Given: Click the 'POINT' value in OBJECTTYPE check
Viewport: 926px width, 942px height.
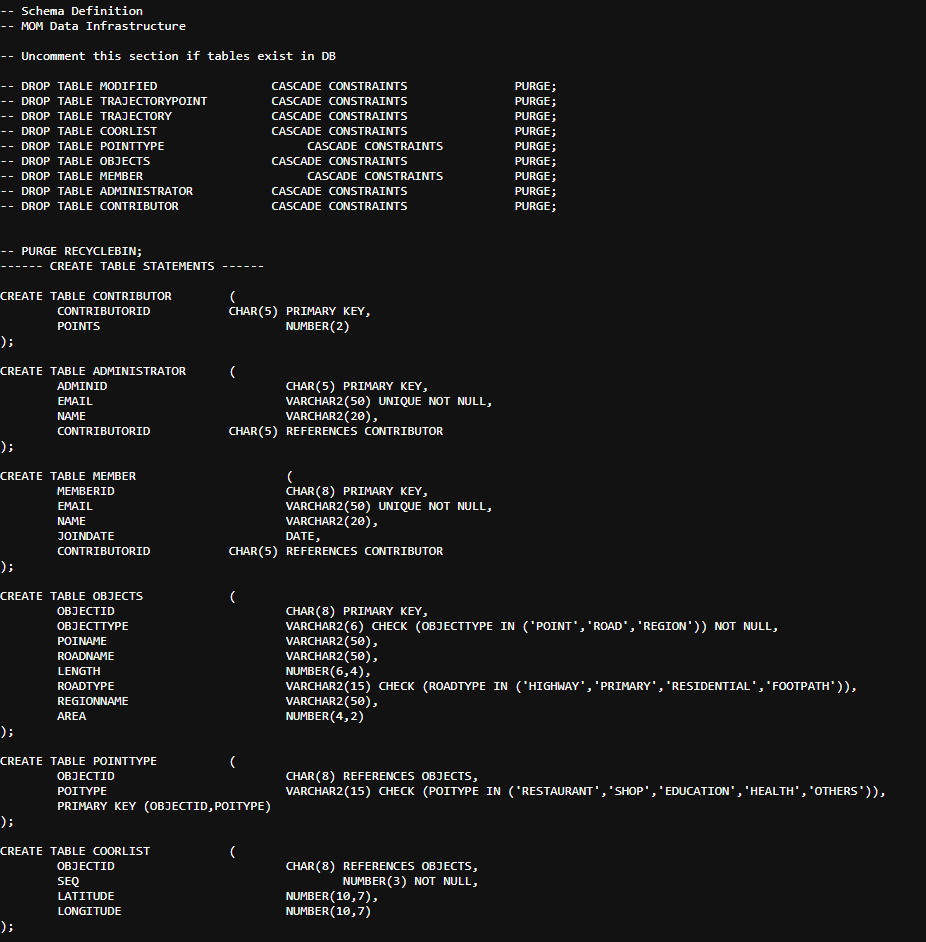Looking at the screenshot, I should (553, 627).
